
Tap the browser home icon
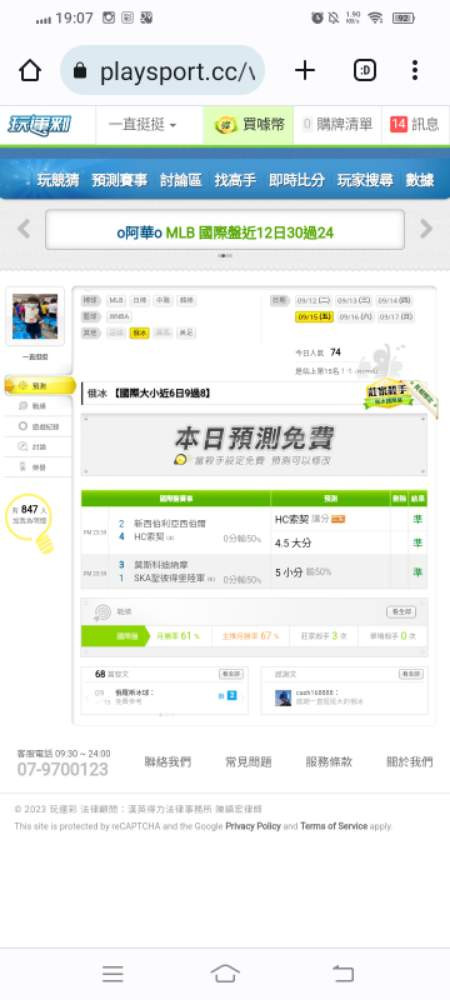(30, 71)
